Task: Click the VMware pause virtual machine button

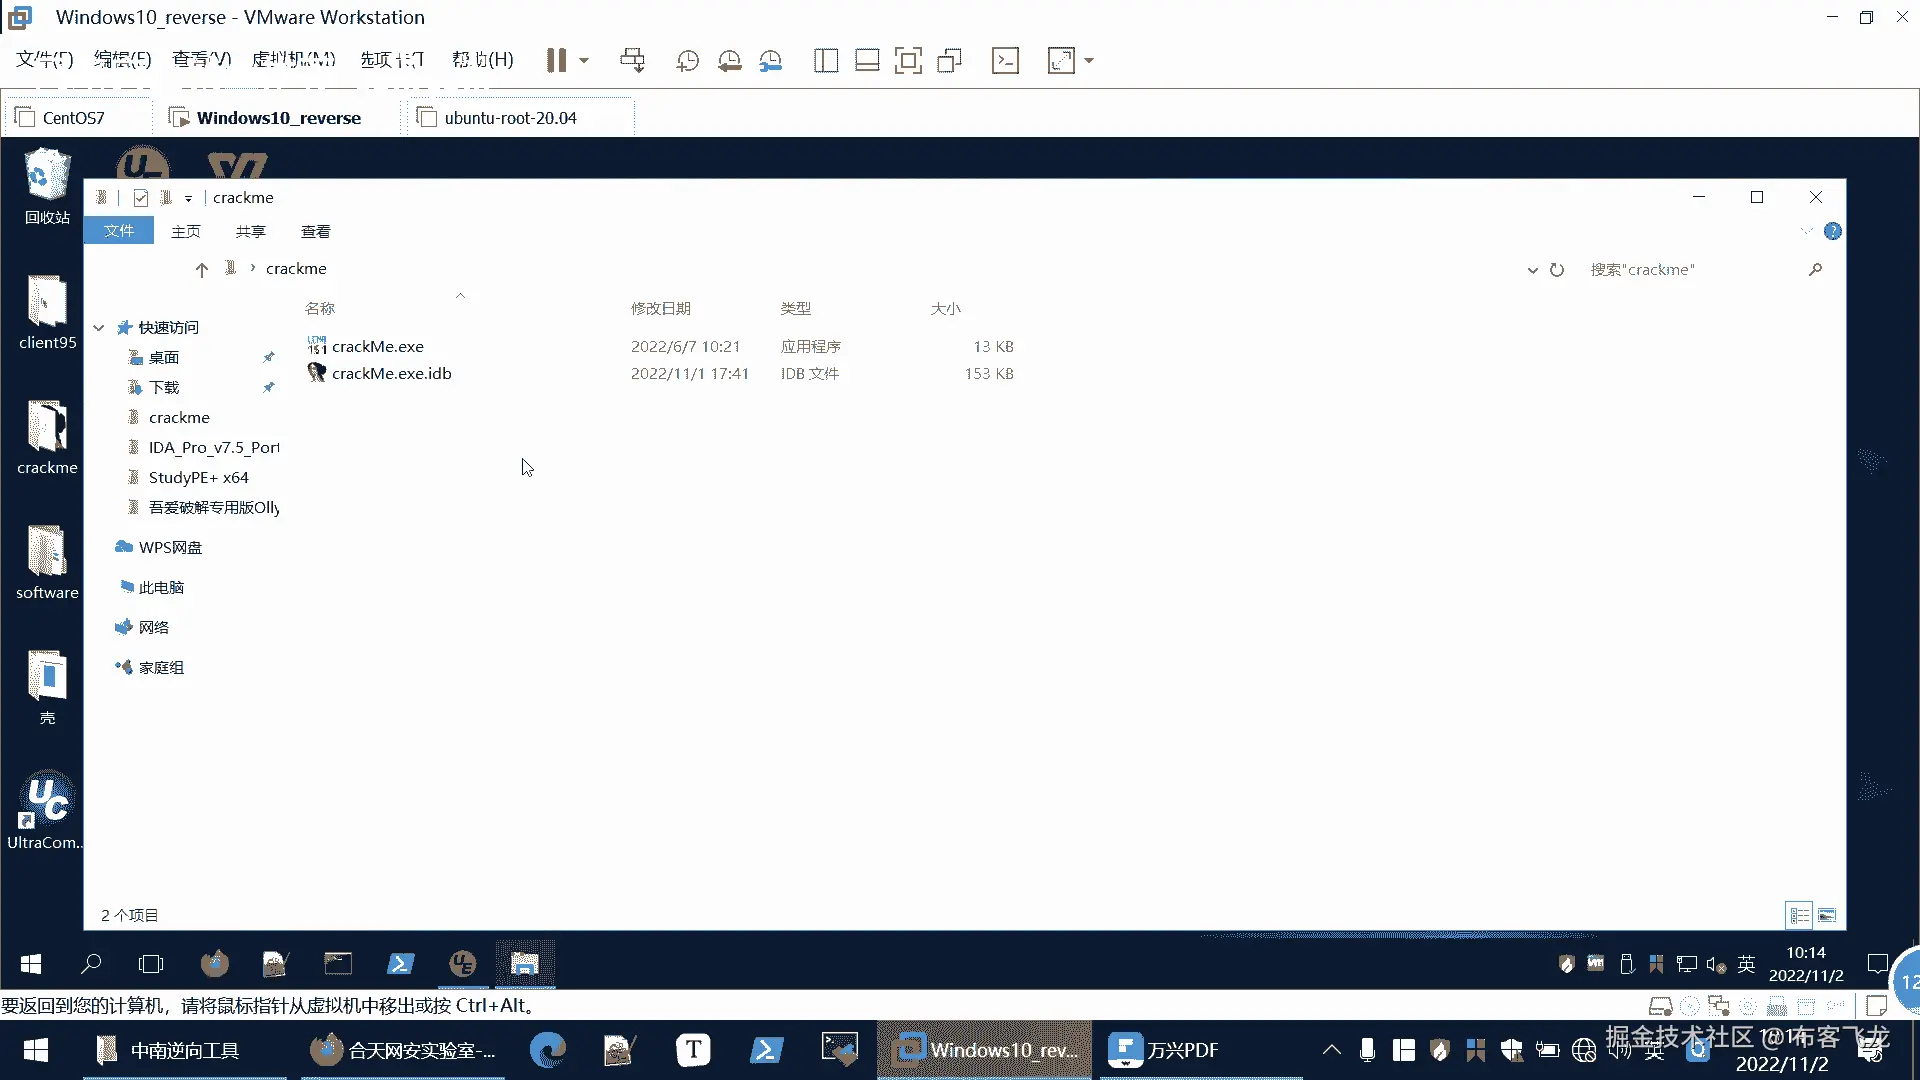Action: [556, 60]
